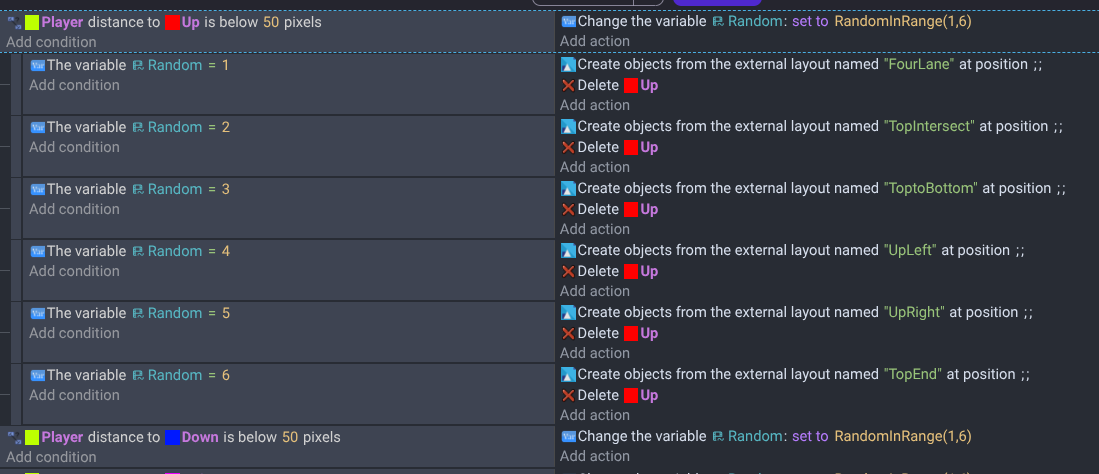The width and height of the screenshot is (1099, 474).
Task: Click the variable icon of the first Change the variable action
Action: (x=568, y=21)
